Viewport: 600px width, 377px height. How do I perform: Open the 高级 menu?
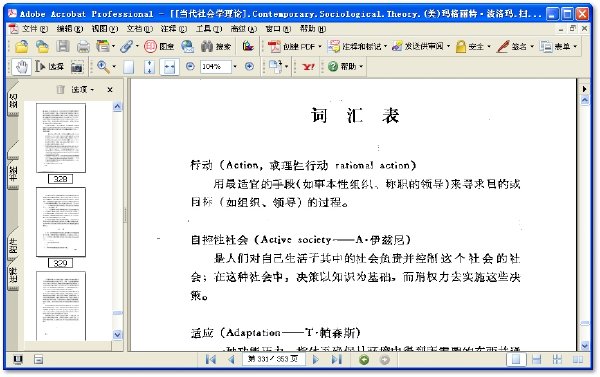244,29
